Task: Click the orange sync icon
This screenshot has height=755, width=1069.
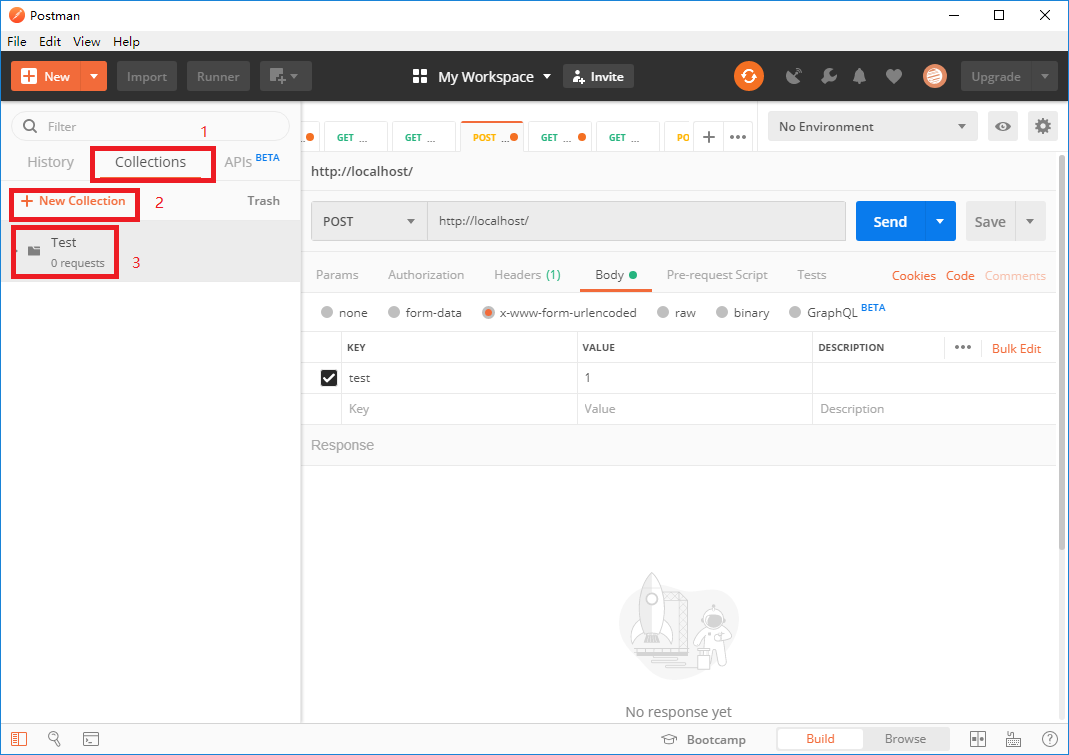Action: click(x=749, y=76)
